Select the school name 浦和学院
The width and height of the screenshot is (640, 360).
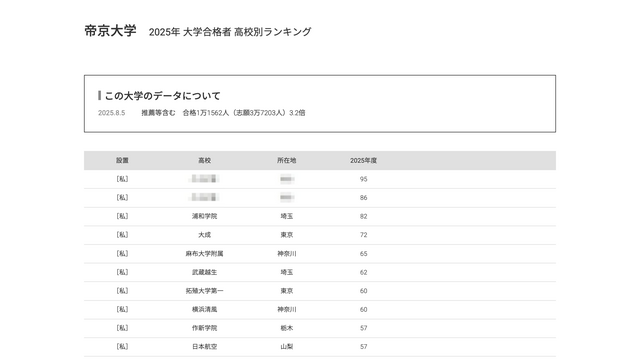pos(204,216)
